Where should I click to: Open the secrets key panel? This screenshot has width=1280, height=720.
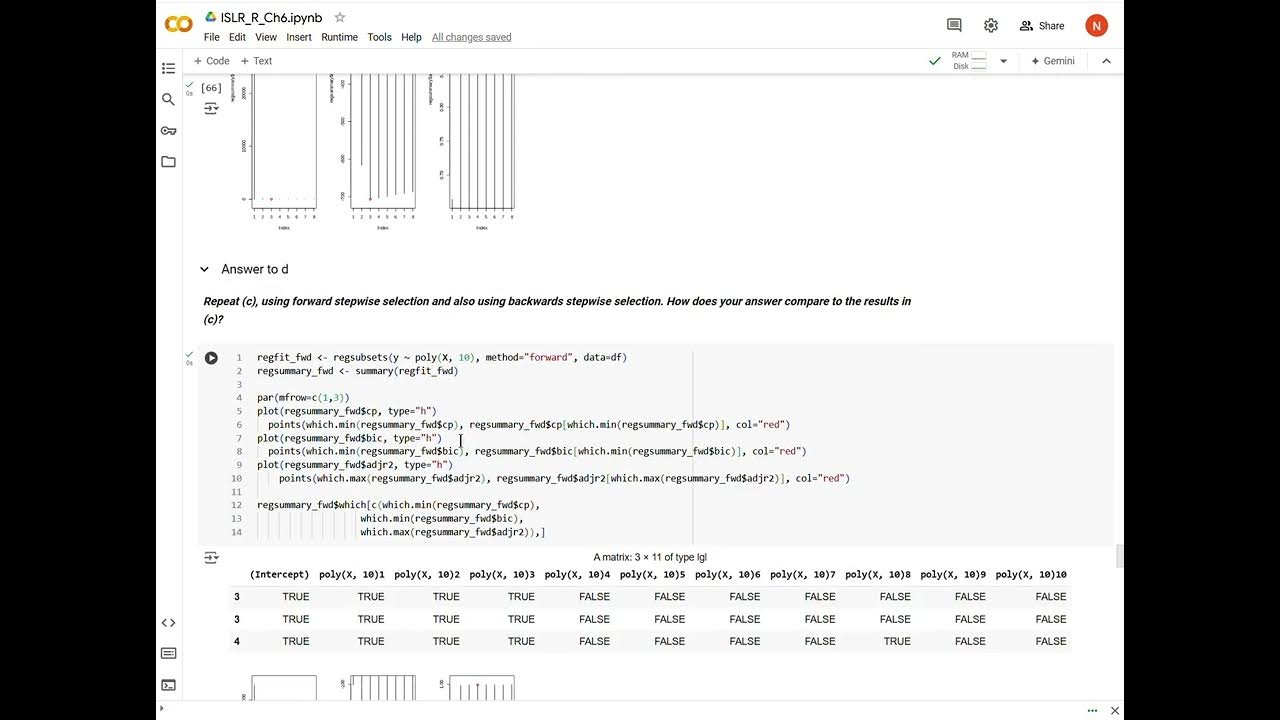coord(168,130)
